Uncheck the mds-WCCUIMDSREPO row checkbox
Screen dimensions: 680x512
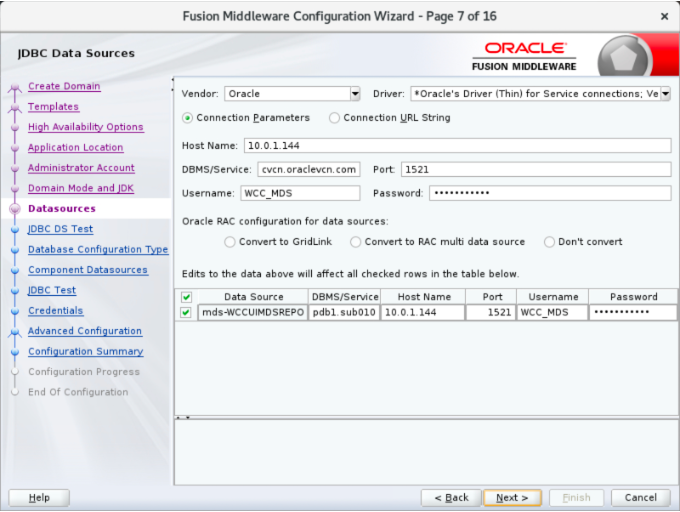[186, 313]
